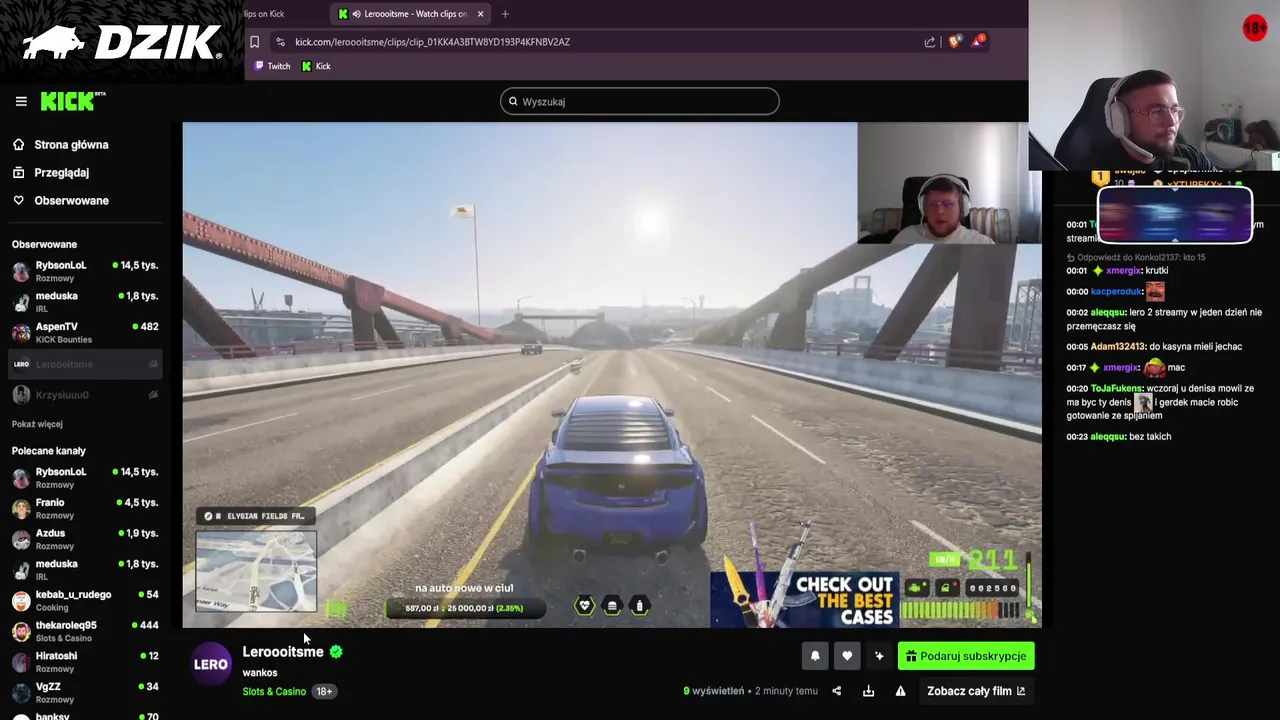Expand followed list with Pokaż więcej

pyautogui.click(x=37, y=424)
